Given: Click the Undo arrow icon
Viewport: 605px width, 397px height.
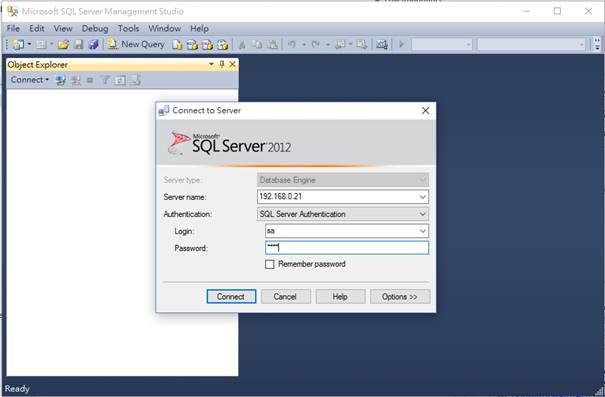Looking at the screenshot, I should point(292,45).
